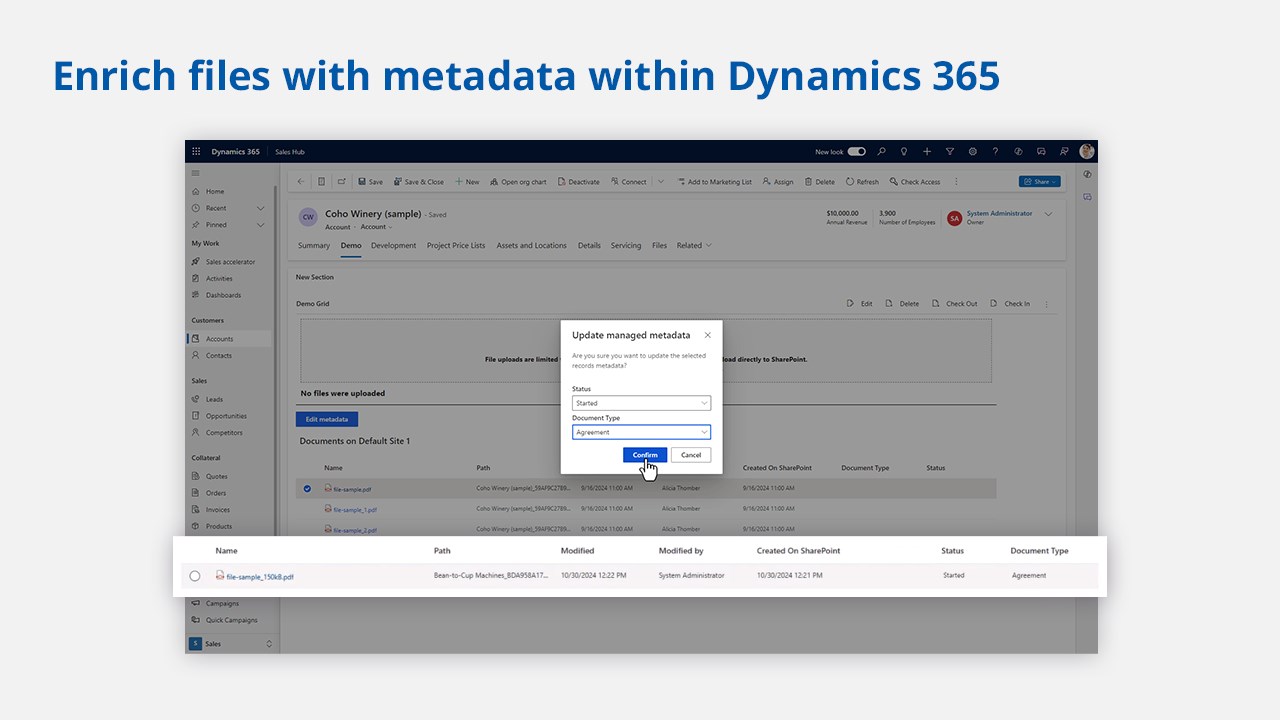Open the command bar overflow menu (three dots)
The image size is (1280, 720).
tap(956, 182)
